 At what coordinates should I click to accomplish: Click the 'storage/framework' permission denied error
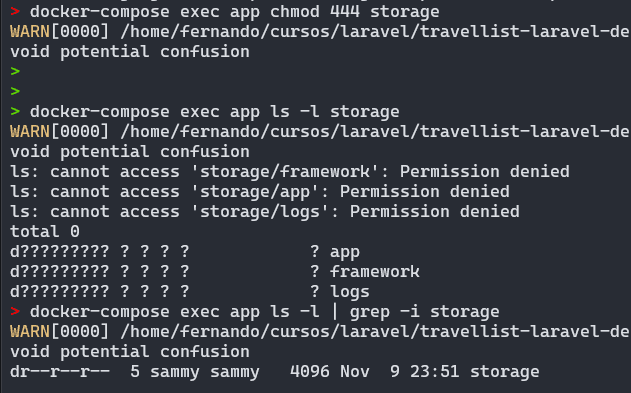point(290,172)
